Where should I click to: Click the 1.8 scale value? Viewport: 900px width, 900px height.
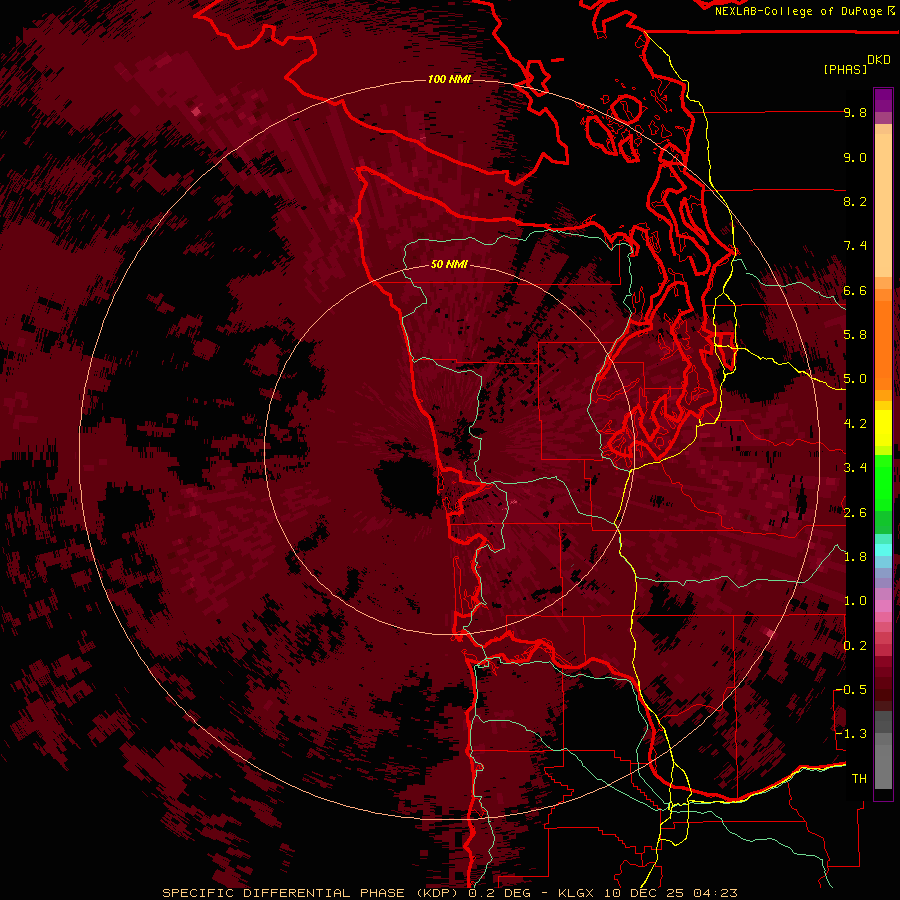(x=855, y=557)
